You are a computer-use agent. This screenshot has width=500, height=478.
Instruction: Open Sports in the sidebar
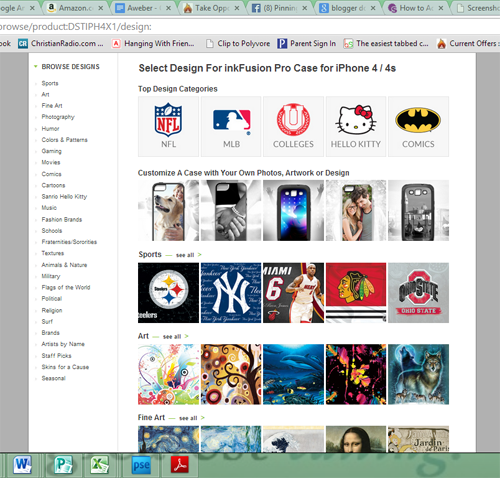(x=50, y=83)
